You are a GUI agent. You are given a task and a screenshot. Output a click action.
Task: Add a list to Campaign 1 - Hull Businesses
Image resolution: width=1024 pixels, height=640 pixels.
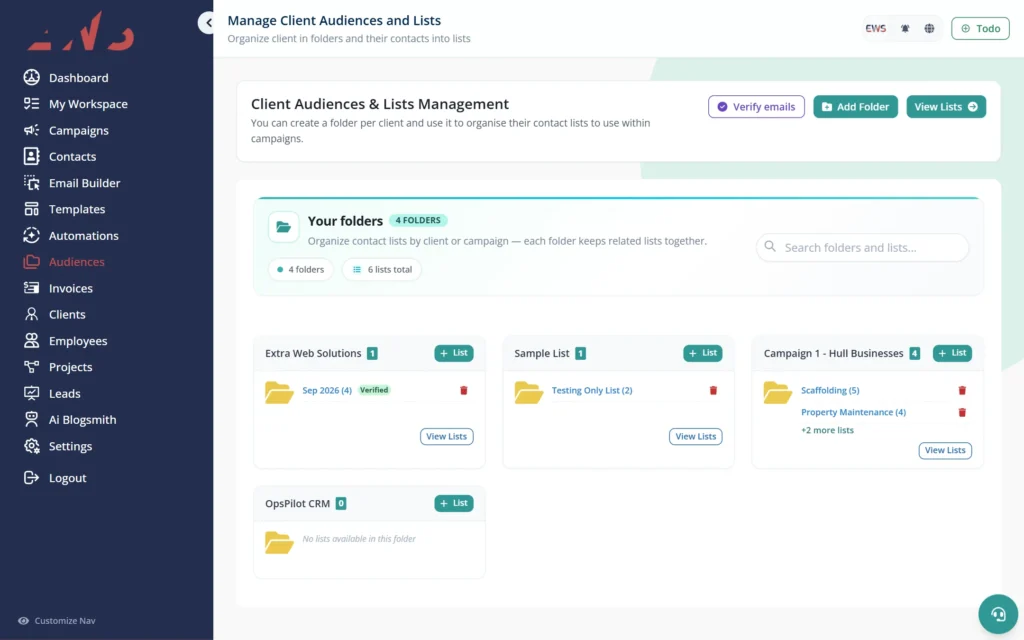click(952, 353)
